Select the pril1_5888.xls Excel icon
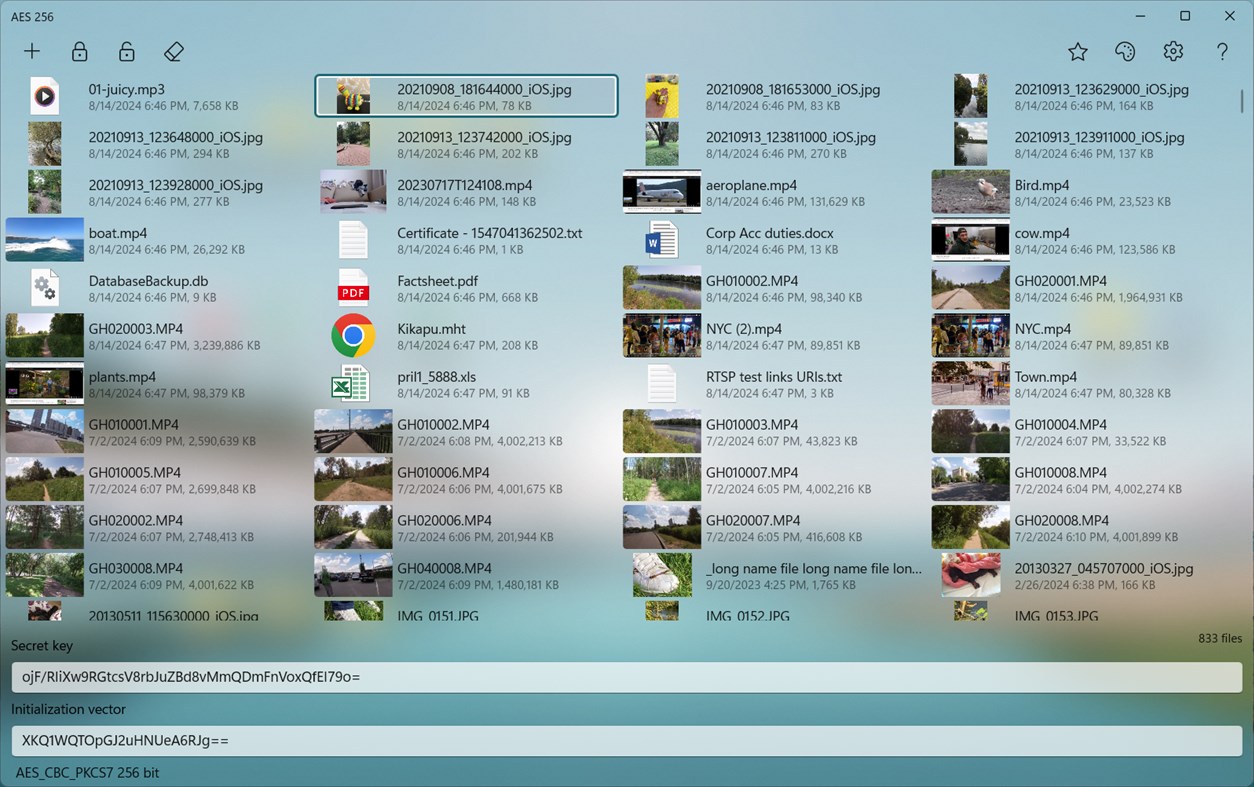Image resolution: width=1254 pixels, height=787 pixels. point(351,384)
